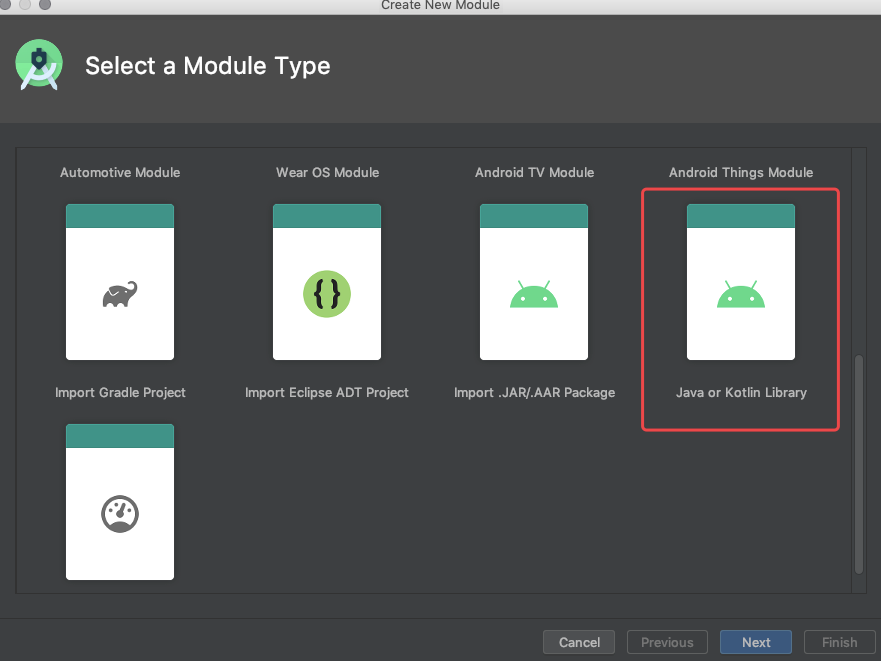The height and width of the screenshot is (661, 881).
Task: Click the Android Studio logo in header
Action: [39, 65]
